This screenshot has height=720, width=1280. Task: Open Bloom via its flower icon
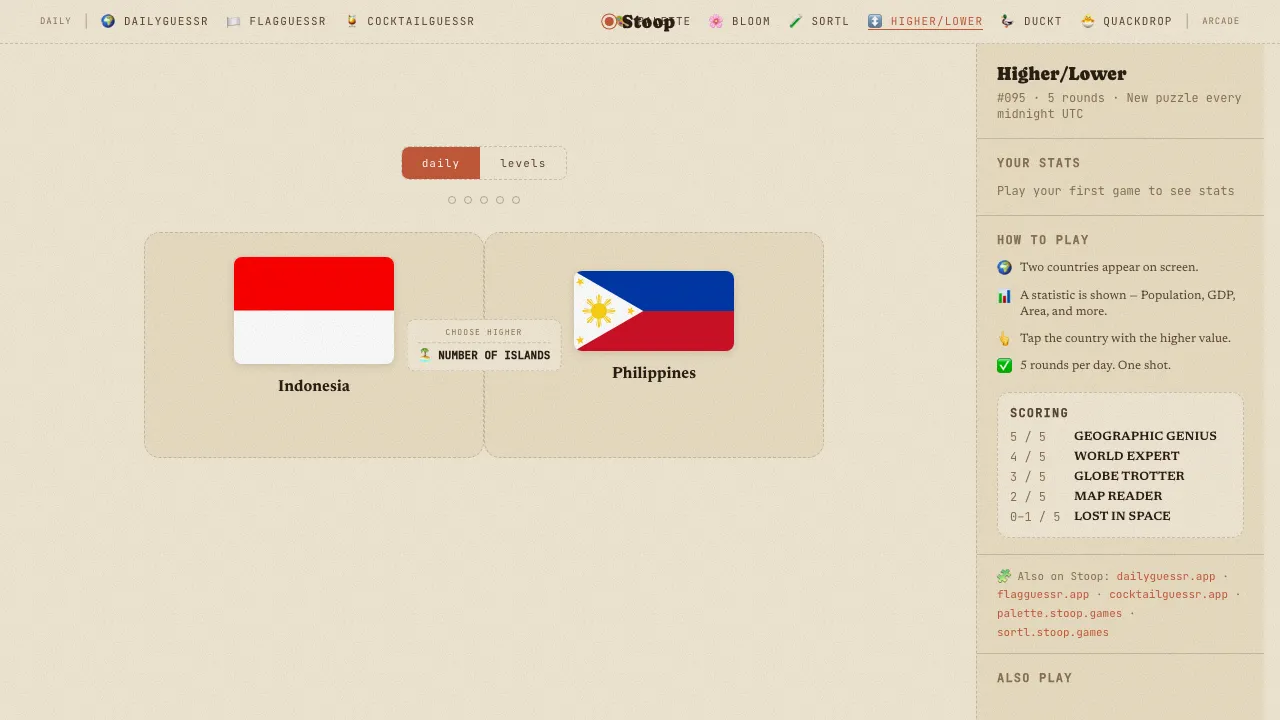[x=716, y=21]
